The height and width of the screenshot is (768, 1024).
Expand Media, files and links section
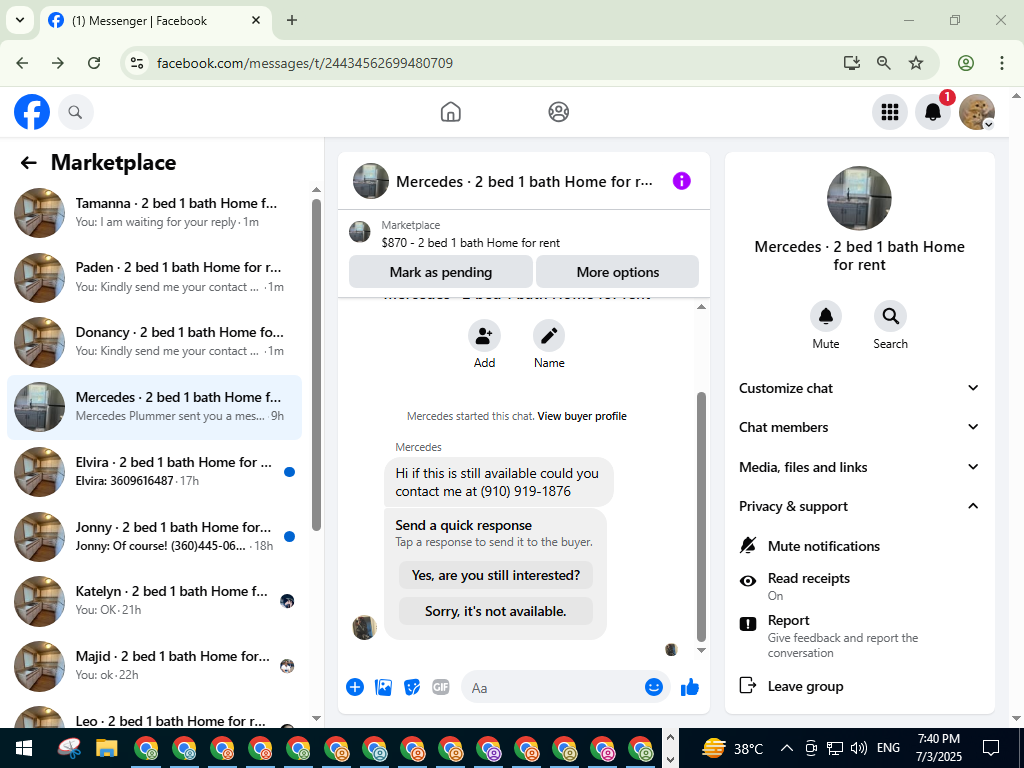pyautogui.click(x=859, y=467)
